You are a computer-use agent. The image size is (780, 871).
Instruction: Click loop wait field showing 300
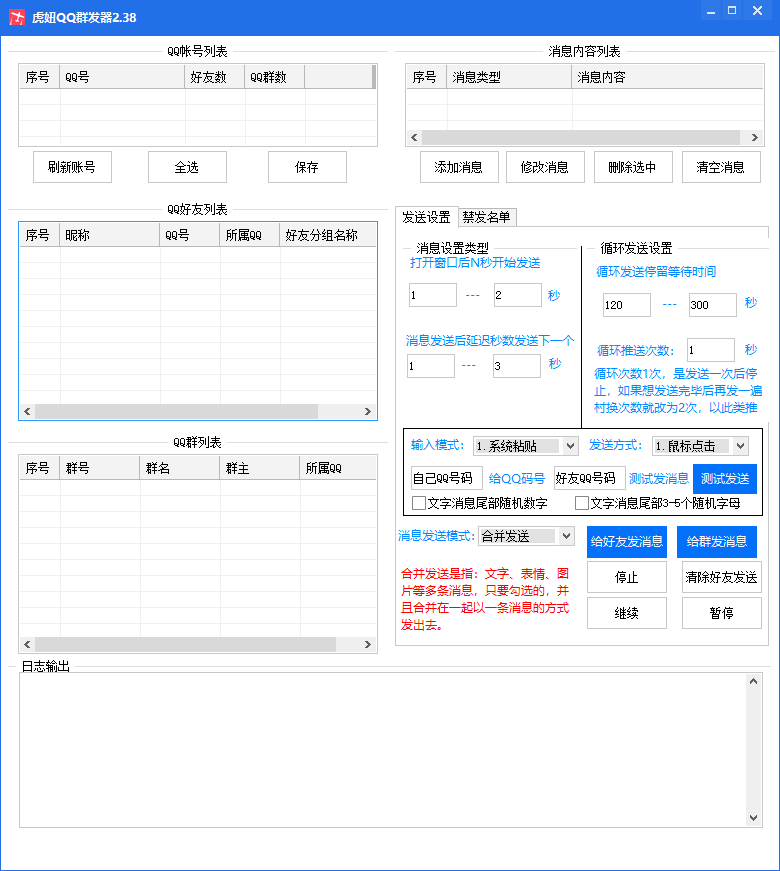(x=713, y=305)
